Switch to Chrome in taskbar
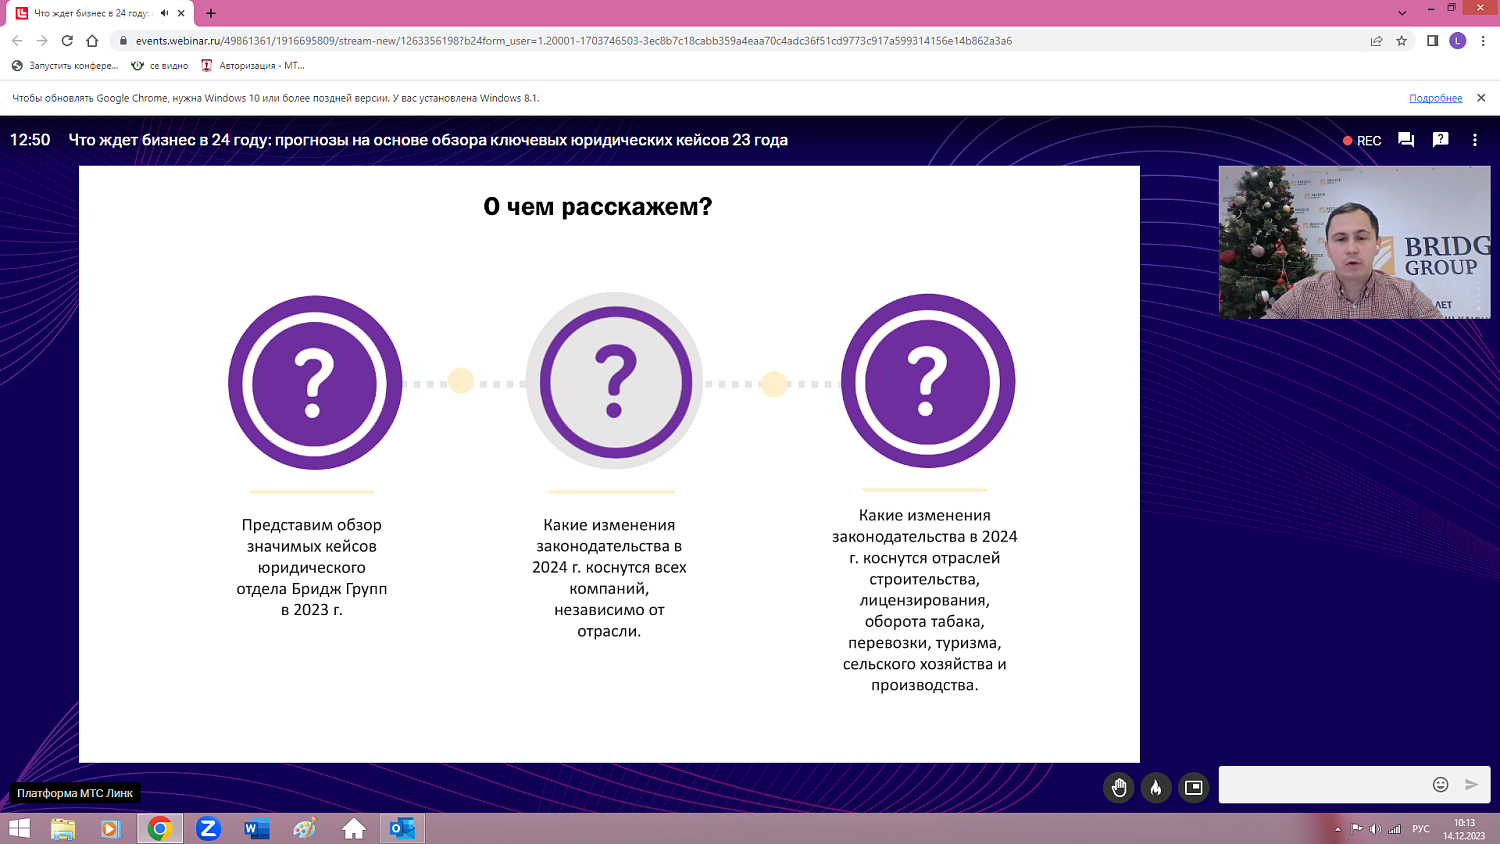Image resolution: width=1500 pixels, height=844 pixels. coord(160,828)
